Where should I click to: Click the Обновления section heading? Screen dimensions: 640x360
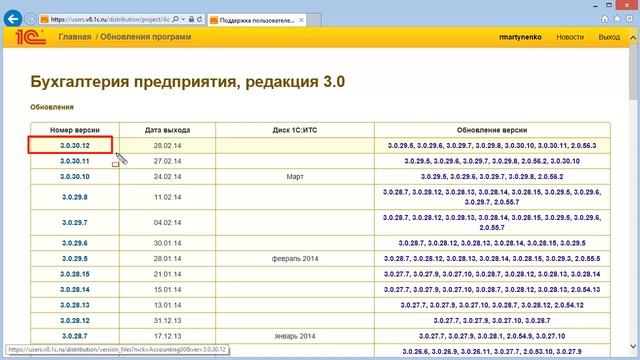(x=52, y=107)
